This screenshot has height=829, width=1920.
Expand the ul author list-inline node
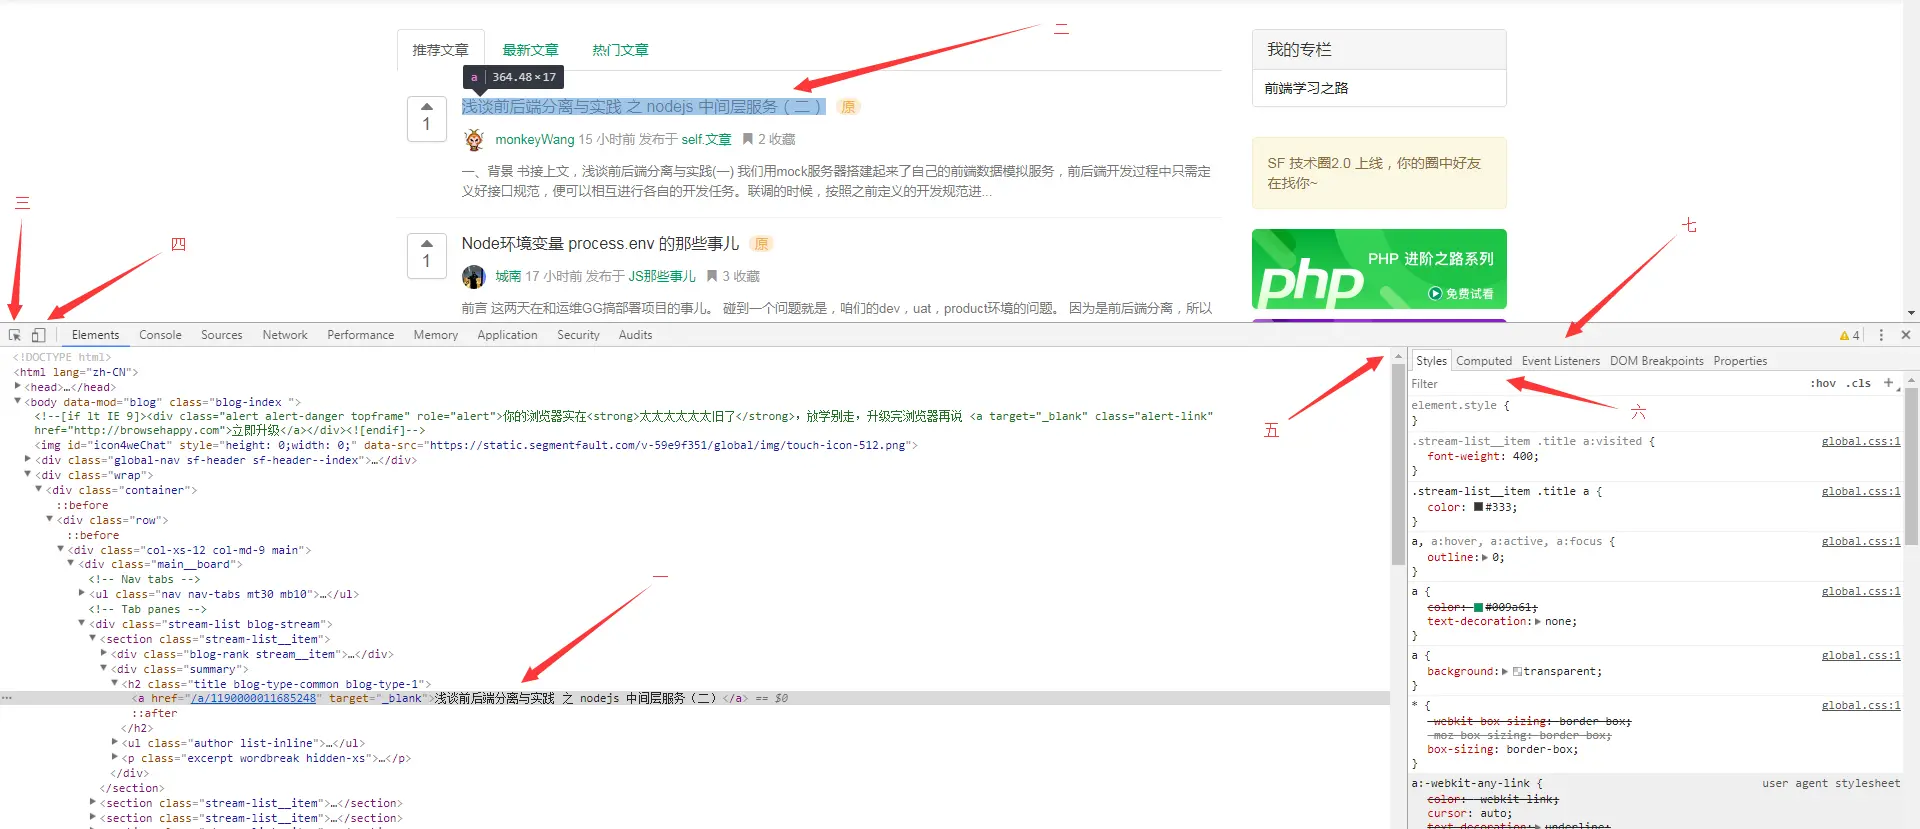tap(115, 742)
